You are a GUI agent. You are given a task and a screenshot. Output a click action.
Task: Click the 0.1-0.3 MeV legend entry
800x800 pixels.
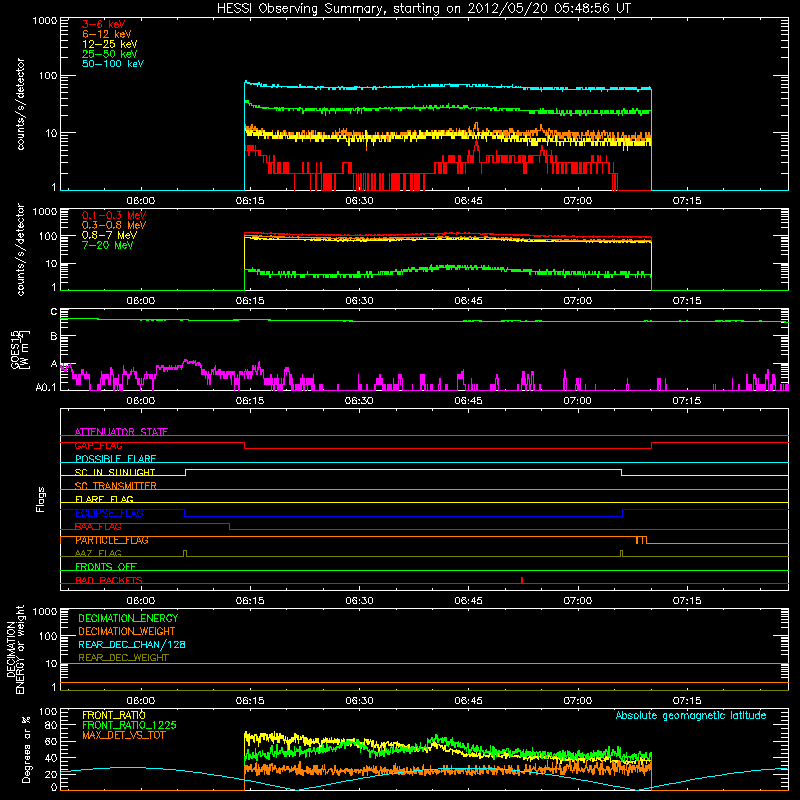114,215
